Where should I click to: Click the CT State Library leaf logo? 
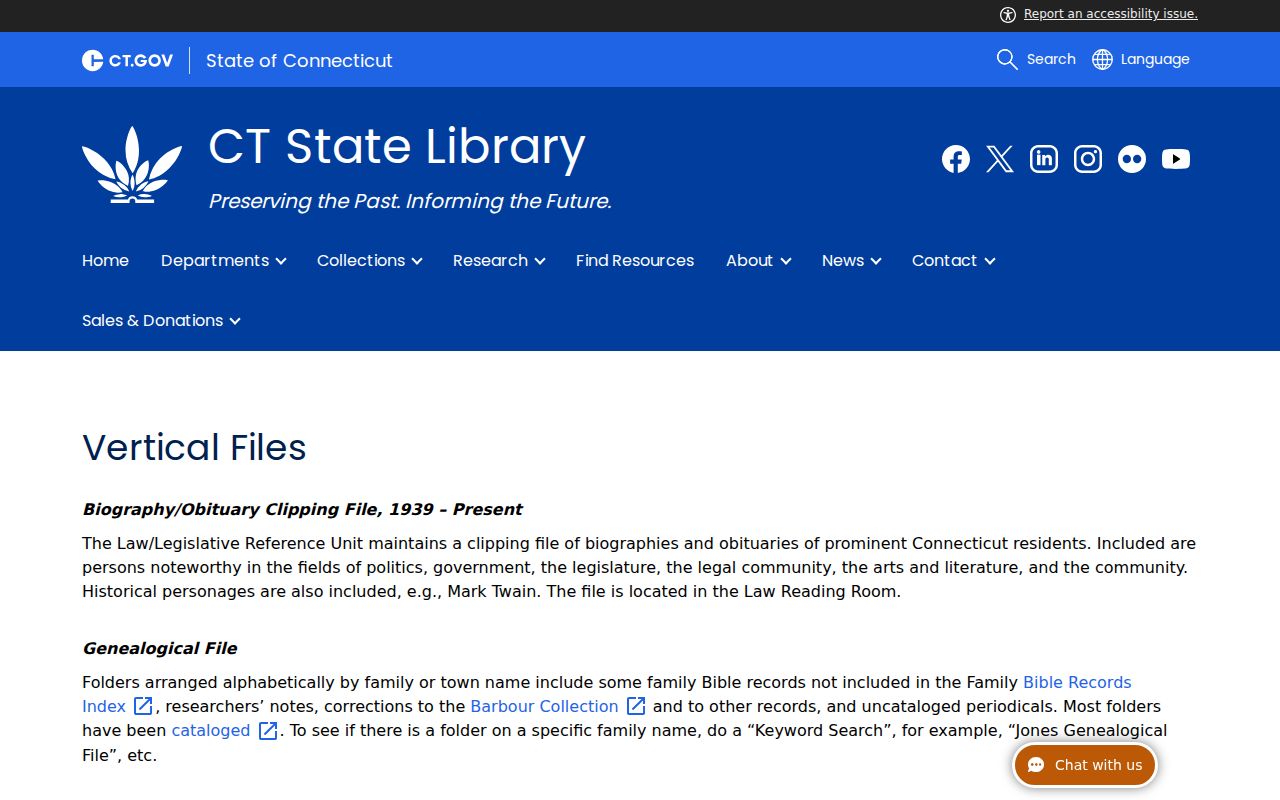(132, 165)
